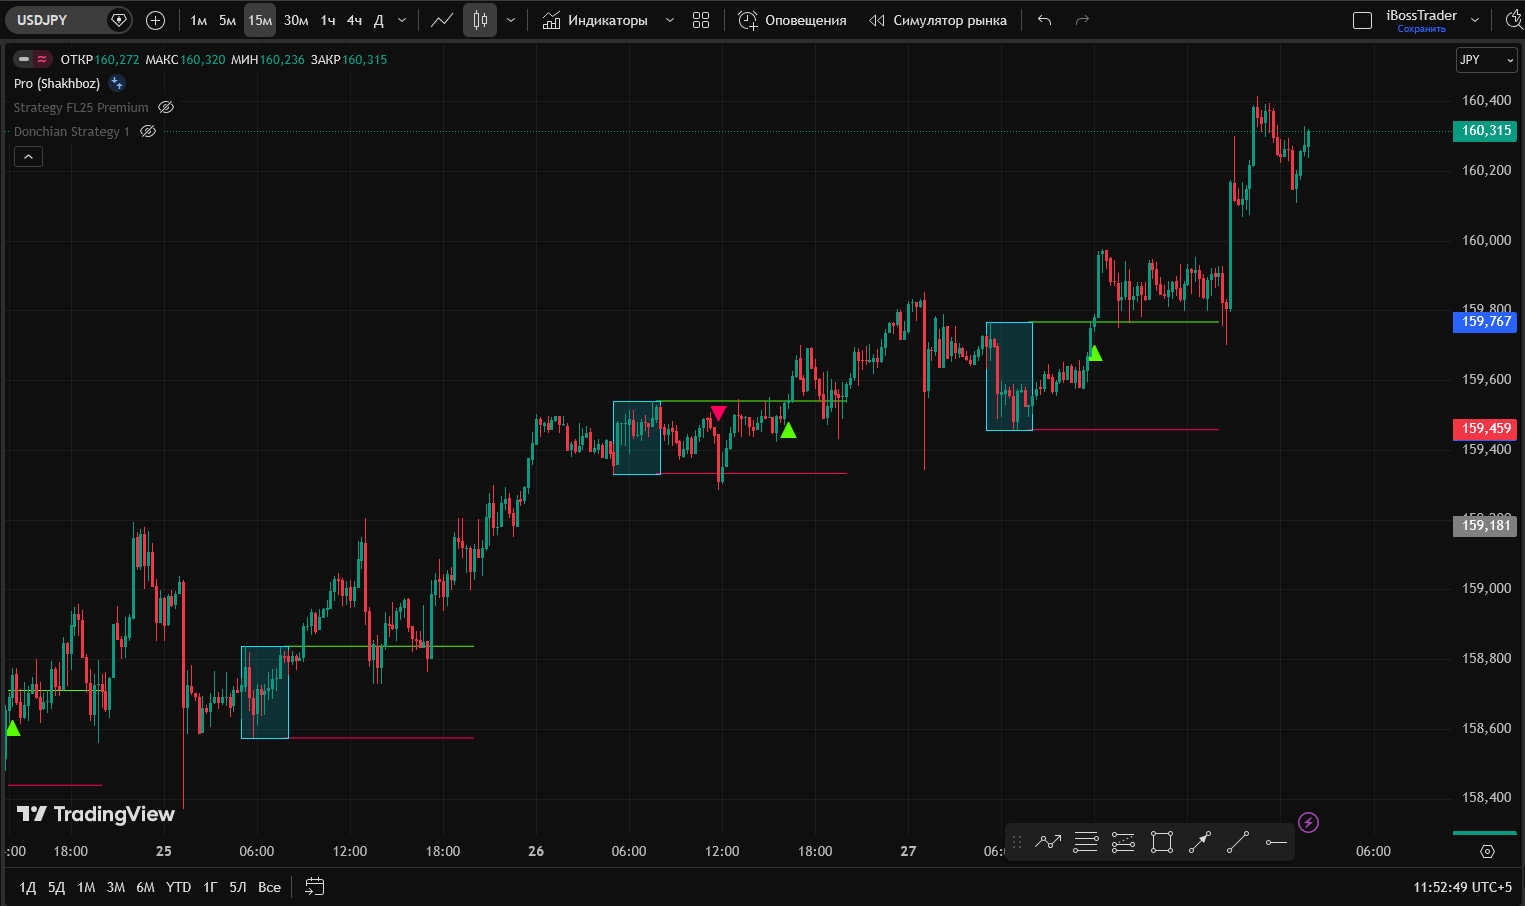Switch to the line chart type
Image resolution: width=1525 pixels, height=906 pixels.
(441, 20)
